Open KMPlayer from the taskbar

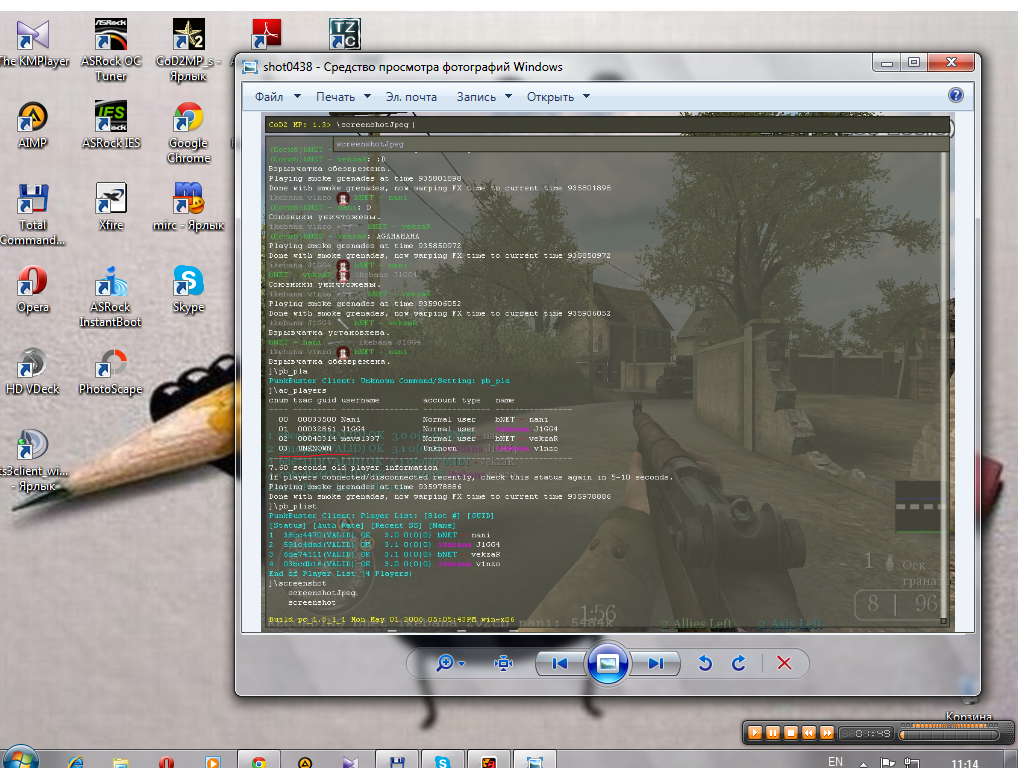pyautogui.click(x=351, y=760)
